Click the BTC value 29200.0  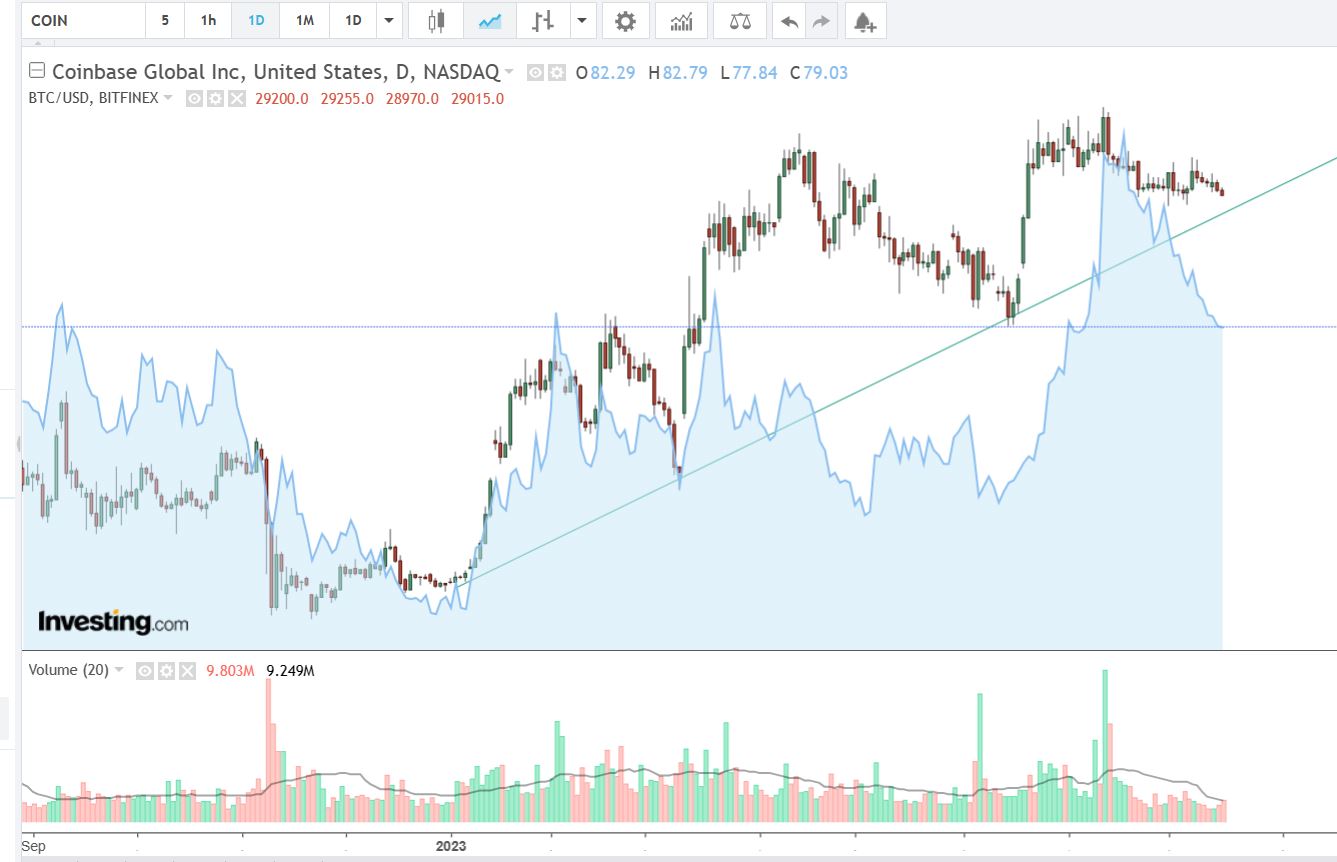(283, 98)
